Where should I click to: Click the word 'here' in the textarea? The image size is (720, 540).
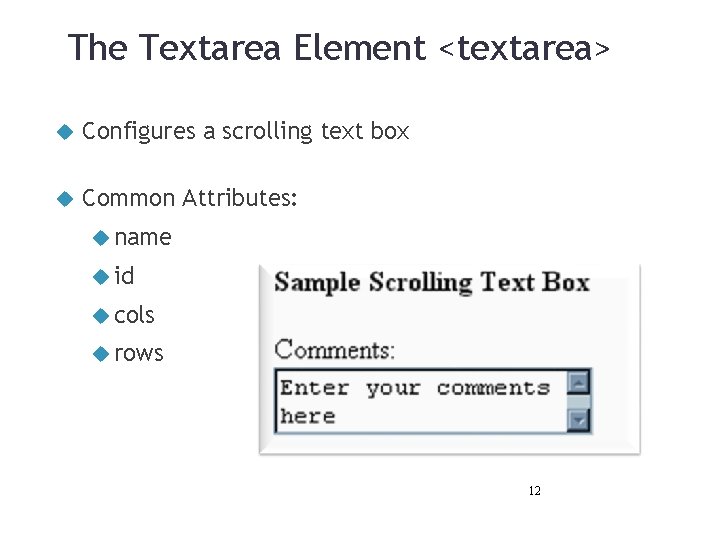point(308,416)
